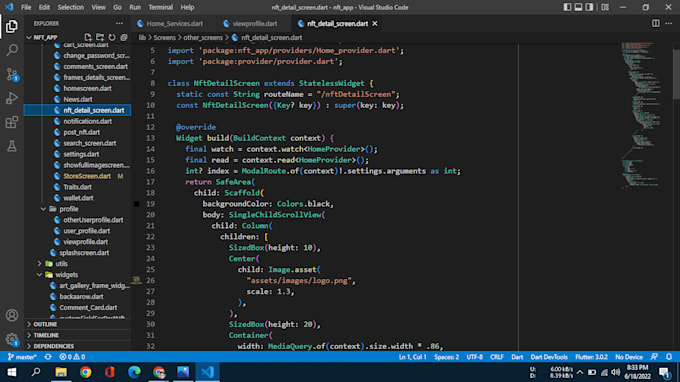This screenshot has height=382, width=680.
Task: Click the lightbulb icon near line 26
Action: point(136,280)
